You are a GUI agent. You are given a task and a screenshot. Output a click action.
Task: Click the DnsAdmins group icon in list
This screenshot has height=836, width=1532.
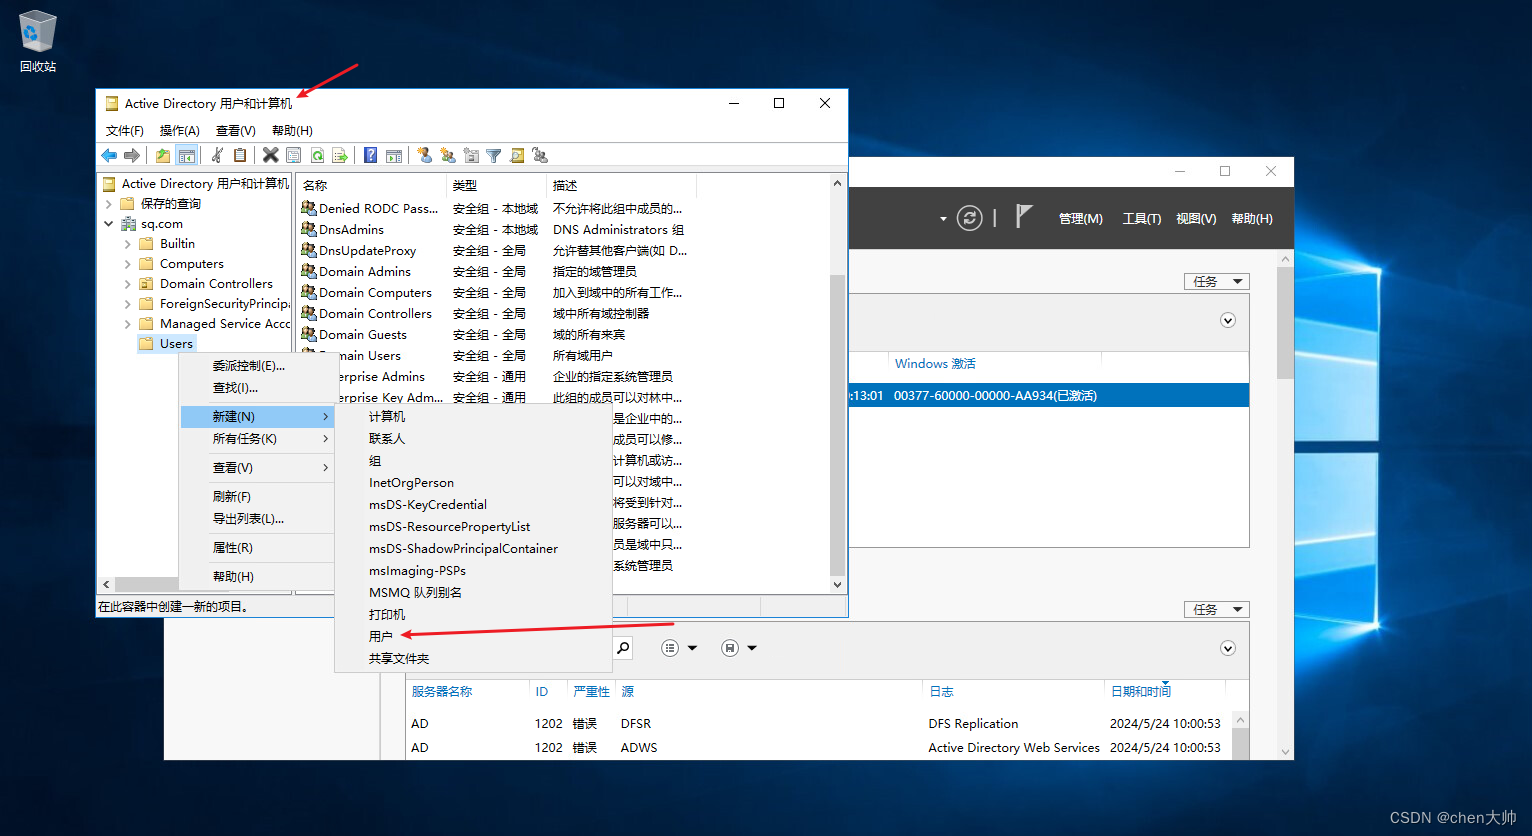click(x=309, y=229)
